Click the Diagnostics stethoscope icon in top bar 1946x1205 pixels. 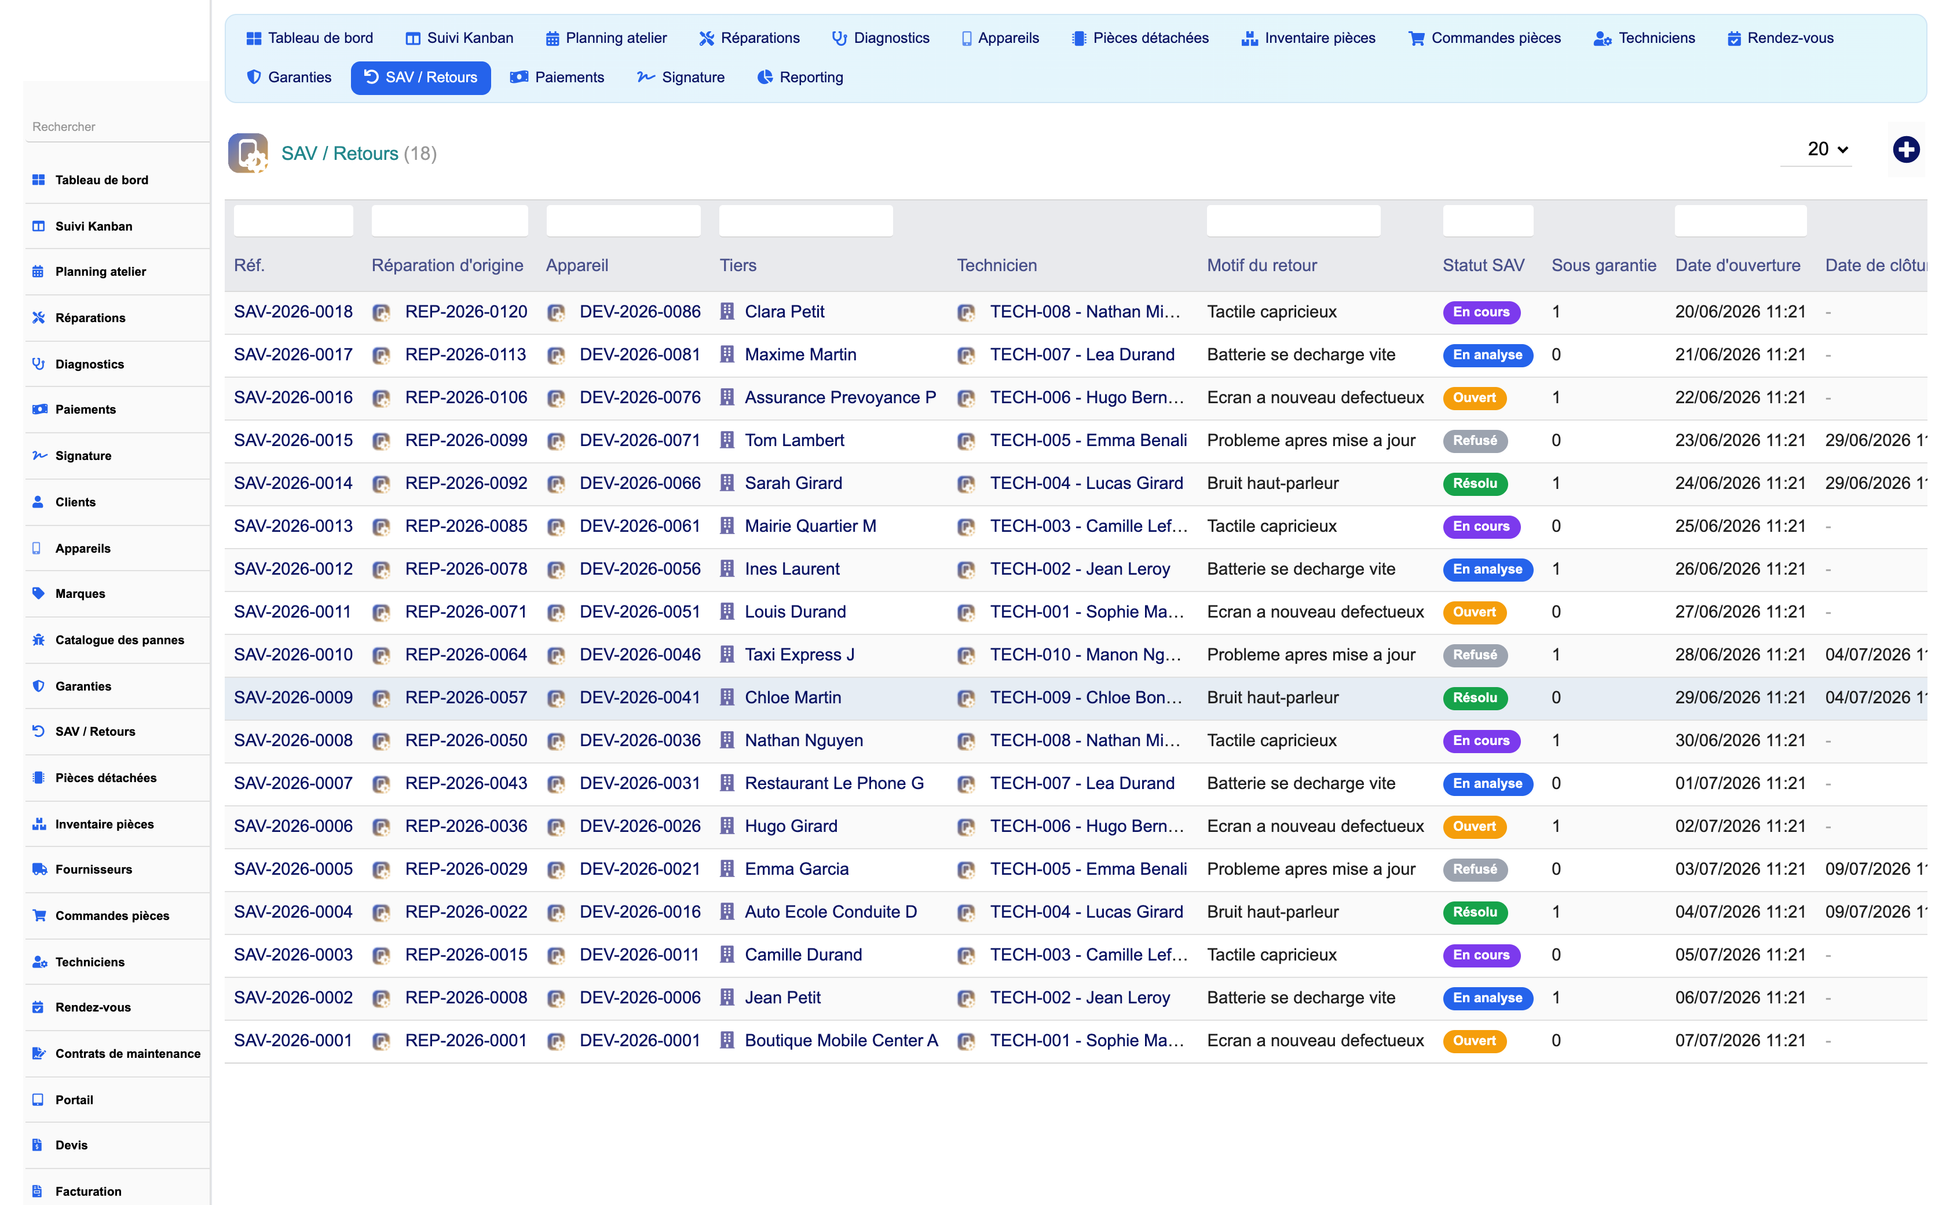click(x=839, y=38)
